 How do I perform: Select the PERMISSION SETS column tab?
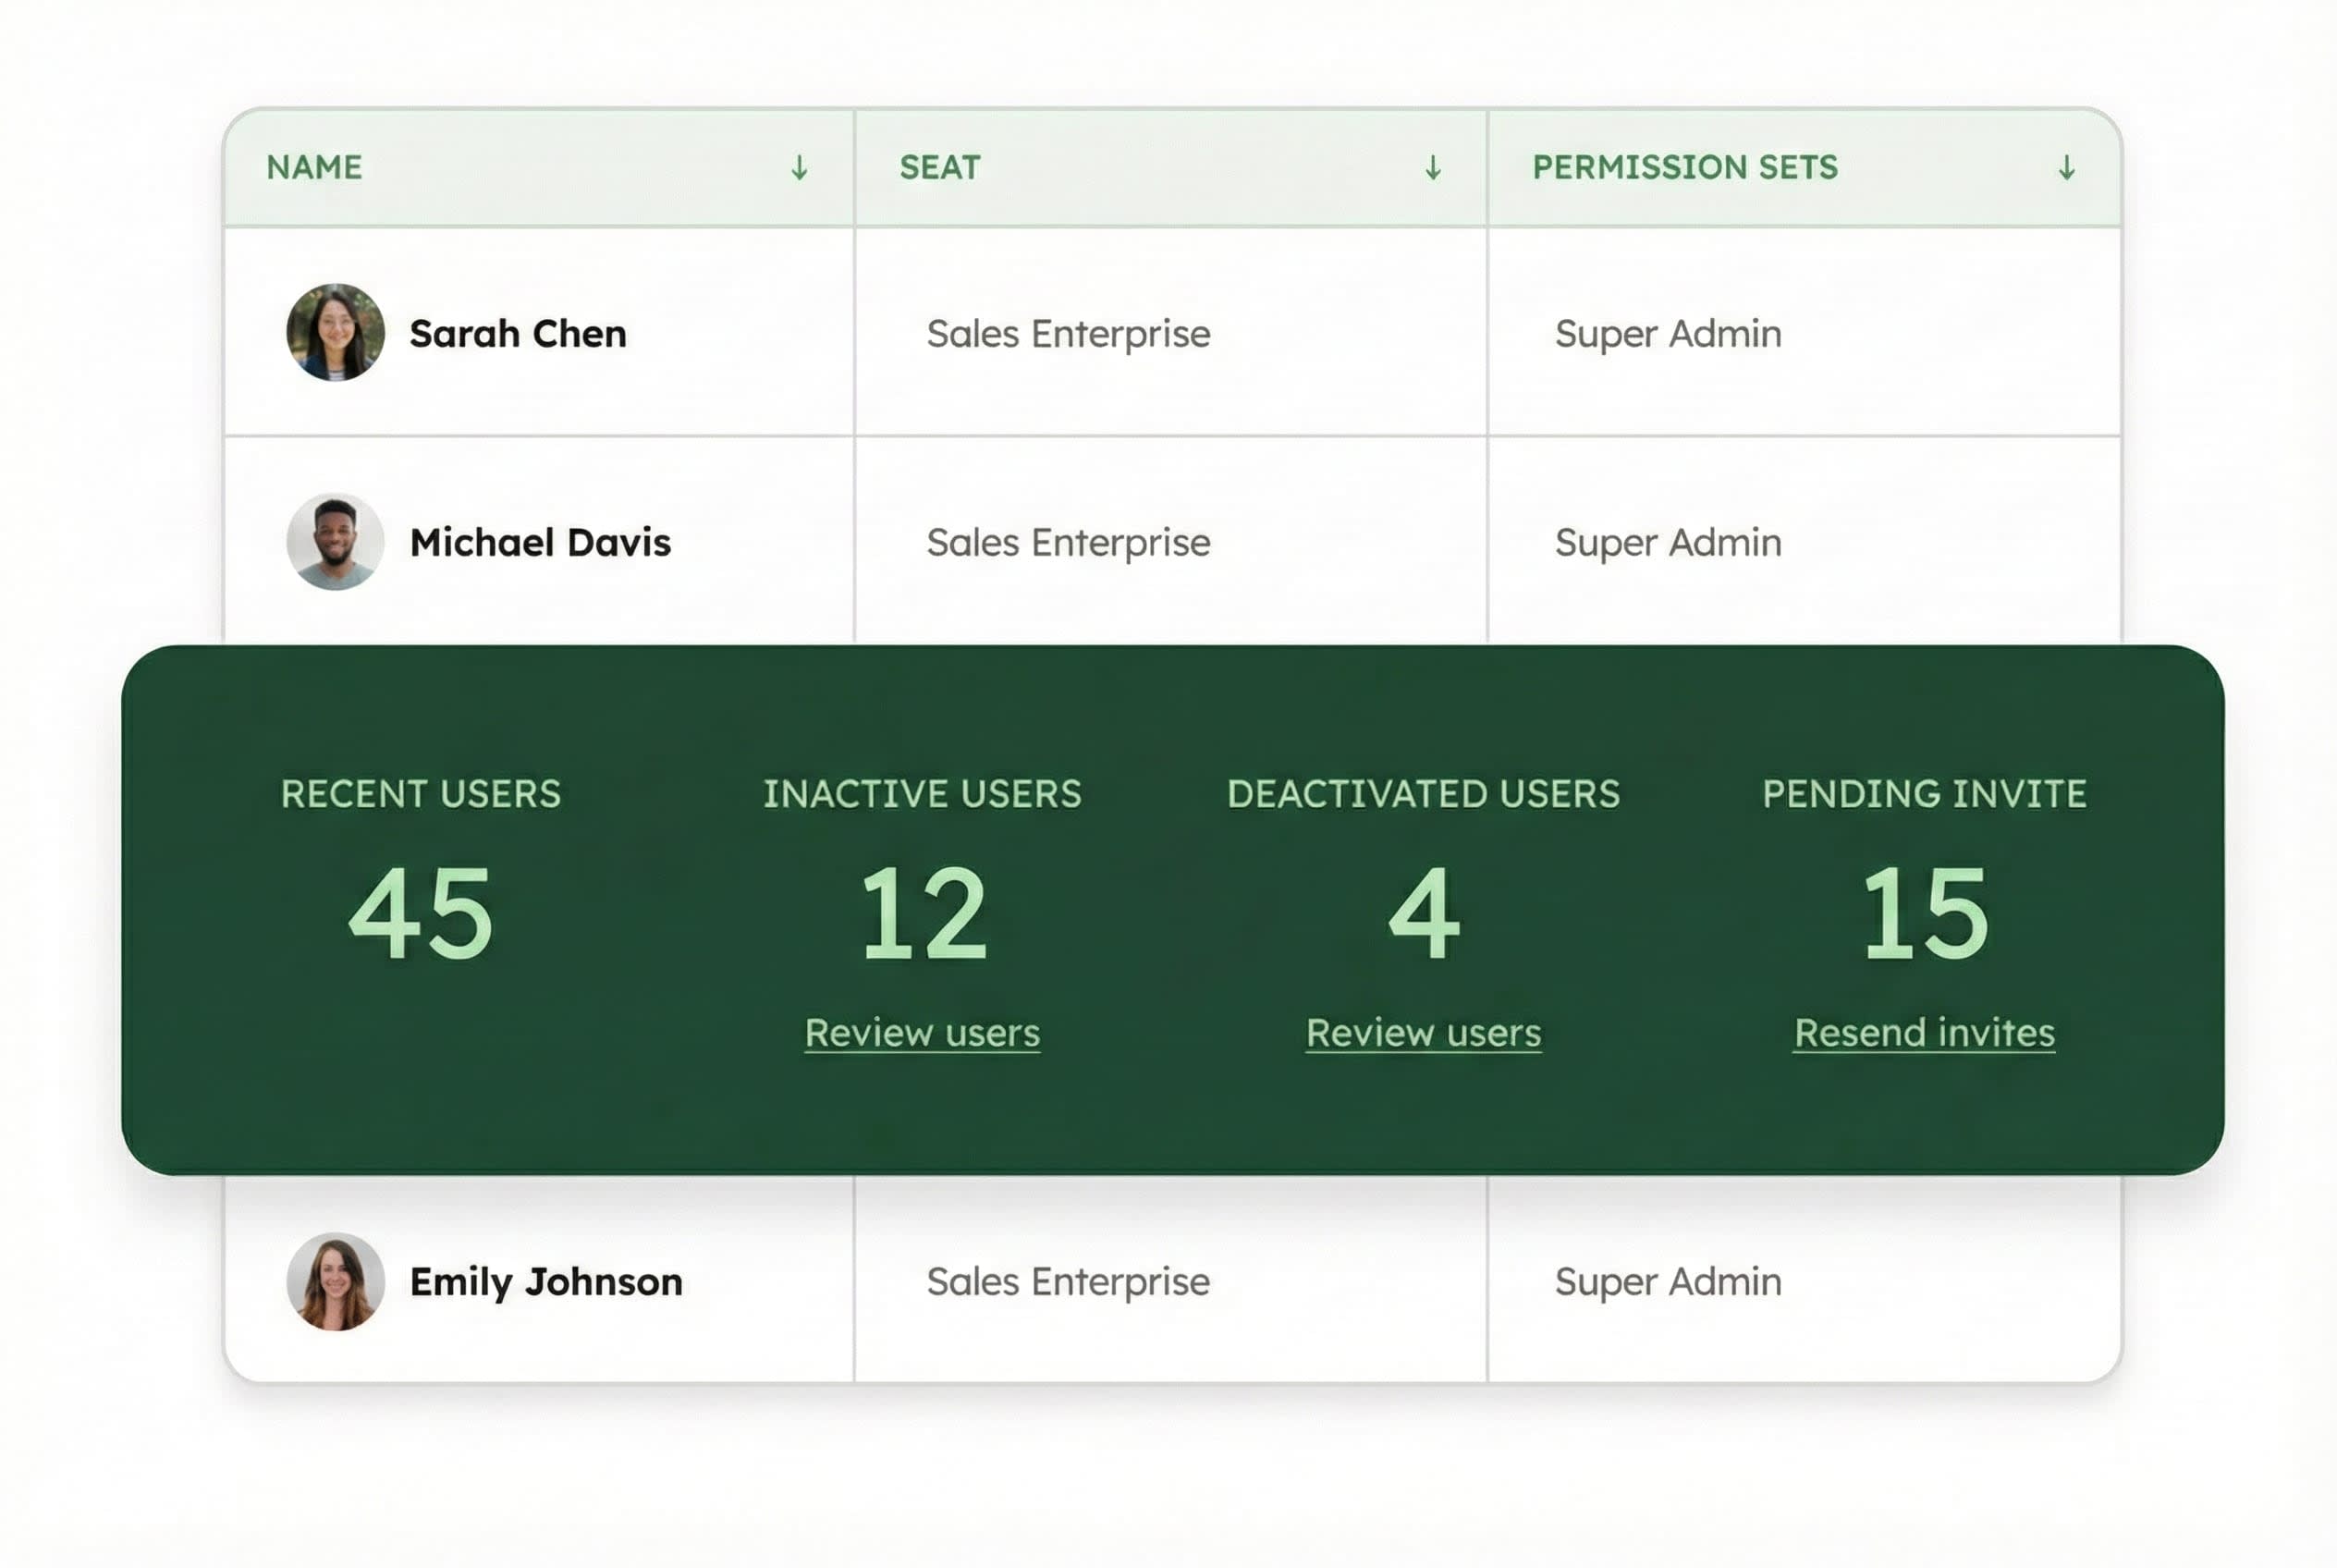coord(1685,168)
